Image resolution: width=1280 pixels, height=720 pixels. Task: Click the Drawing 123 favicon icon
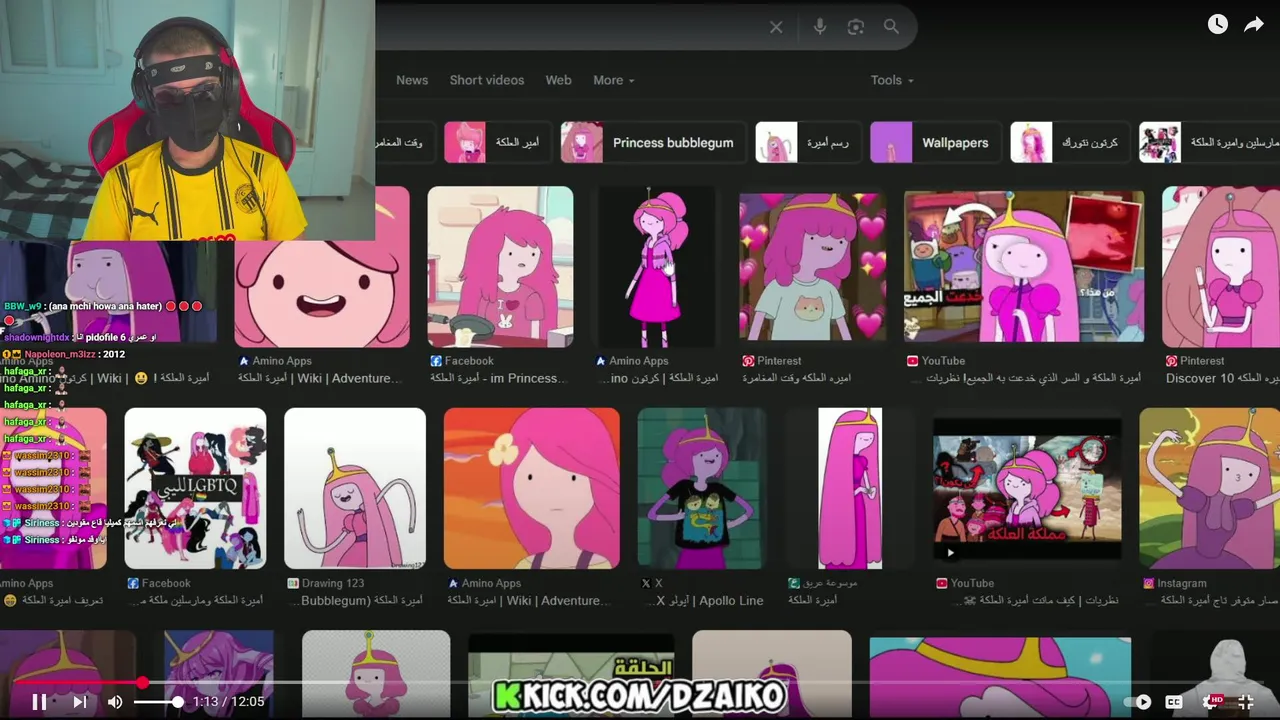(x=293, y=583)
